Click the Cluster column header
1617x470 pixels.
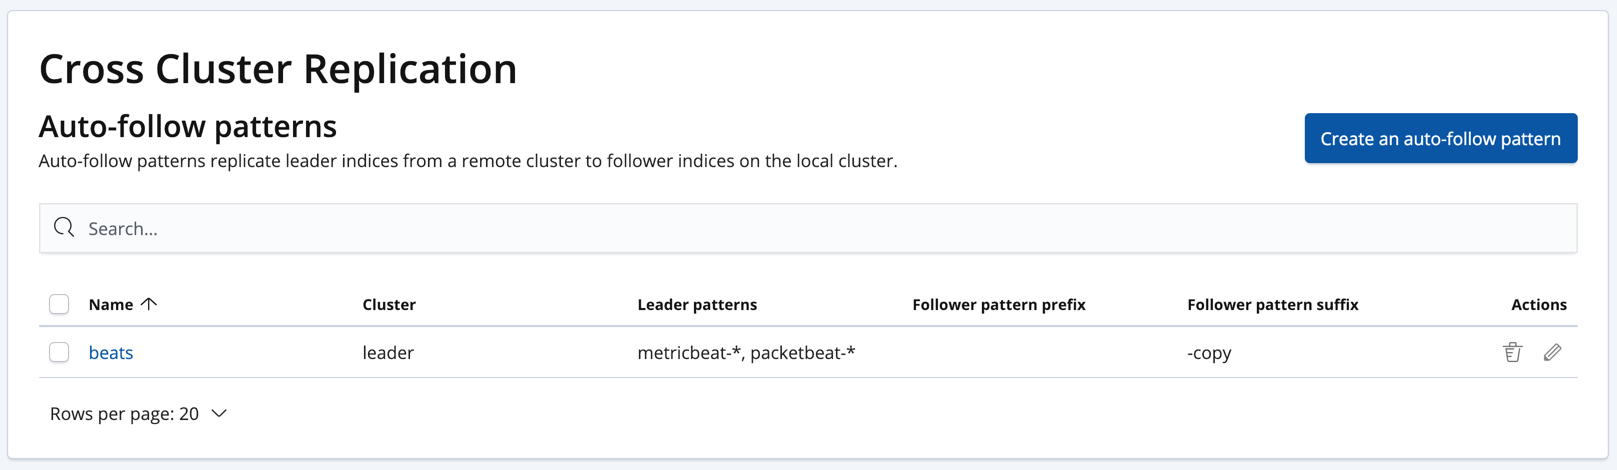pos(389,304)
